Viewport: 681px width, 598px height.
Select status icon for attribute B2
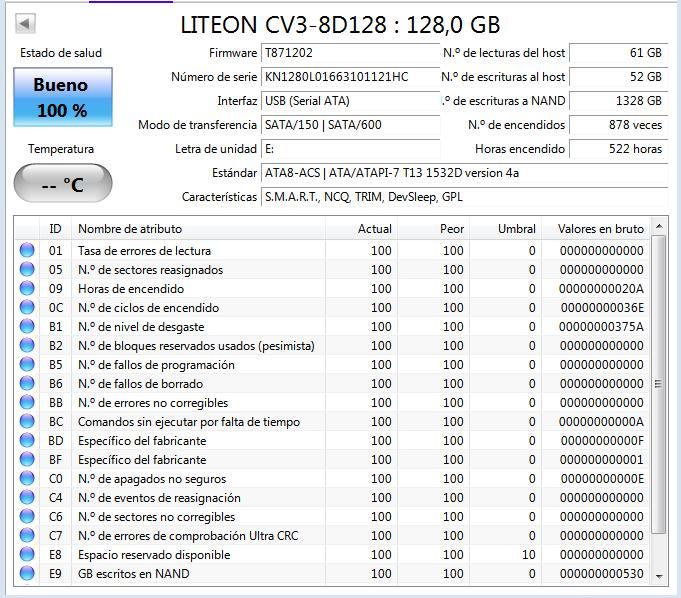click(27, 346)
